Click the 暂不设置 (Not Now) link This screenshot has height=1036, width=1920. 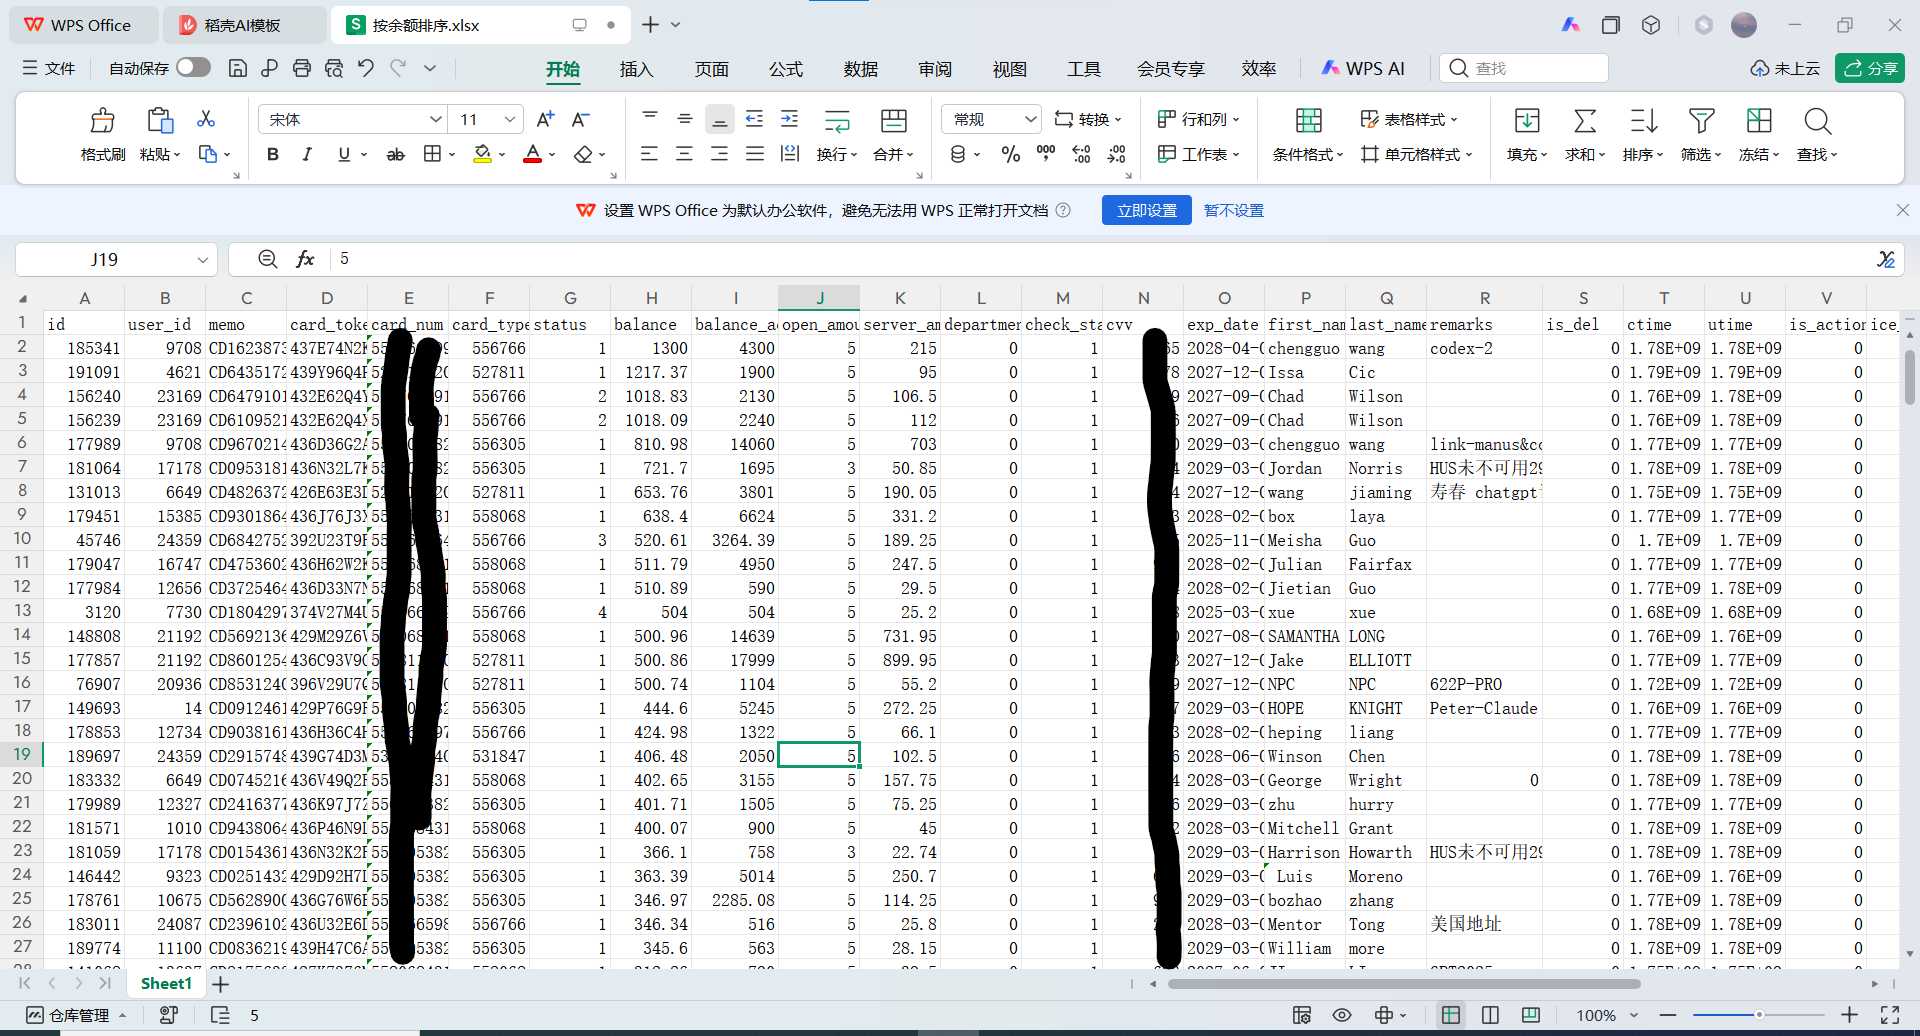click(x=1234, y=210)
